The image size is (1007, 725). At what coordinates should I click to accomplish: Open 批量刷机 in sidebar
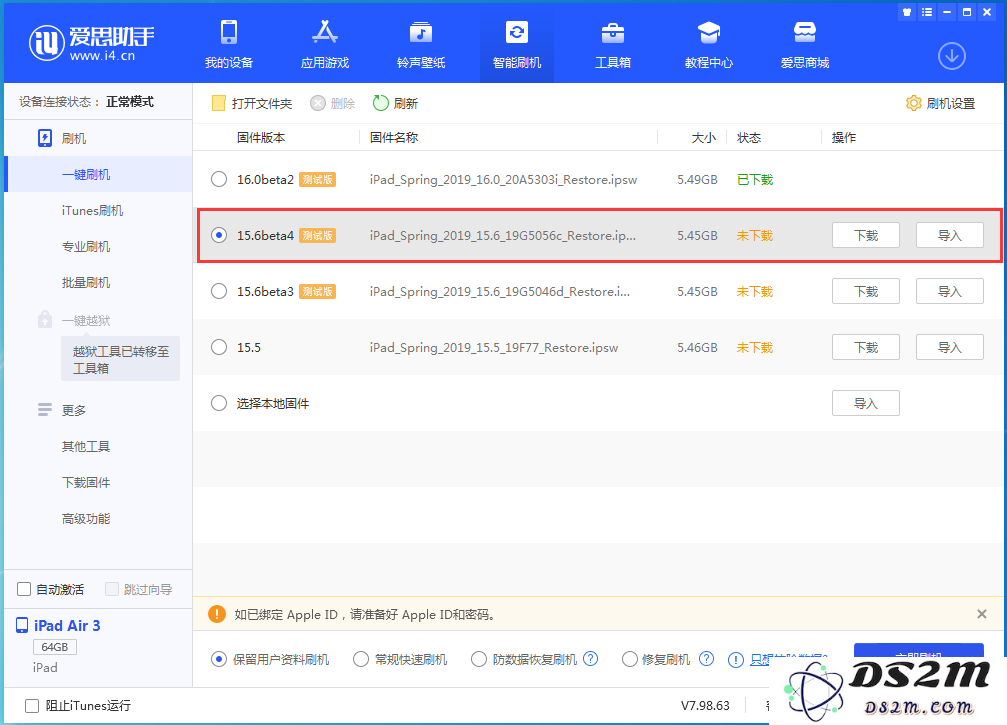coord(86,283)
